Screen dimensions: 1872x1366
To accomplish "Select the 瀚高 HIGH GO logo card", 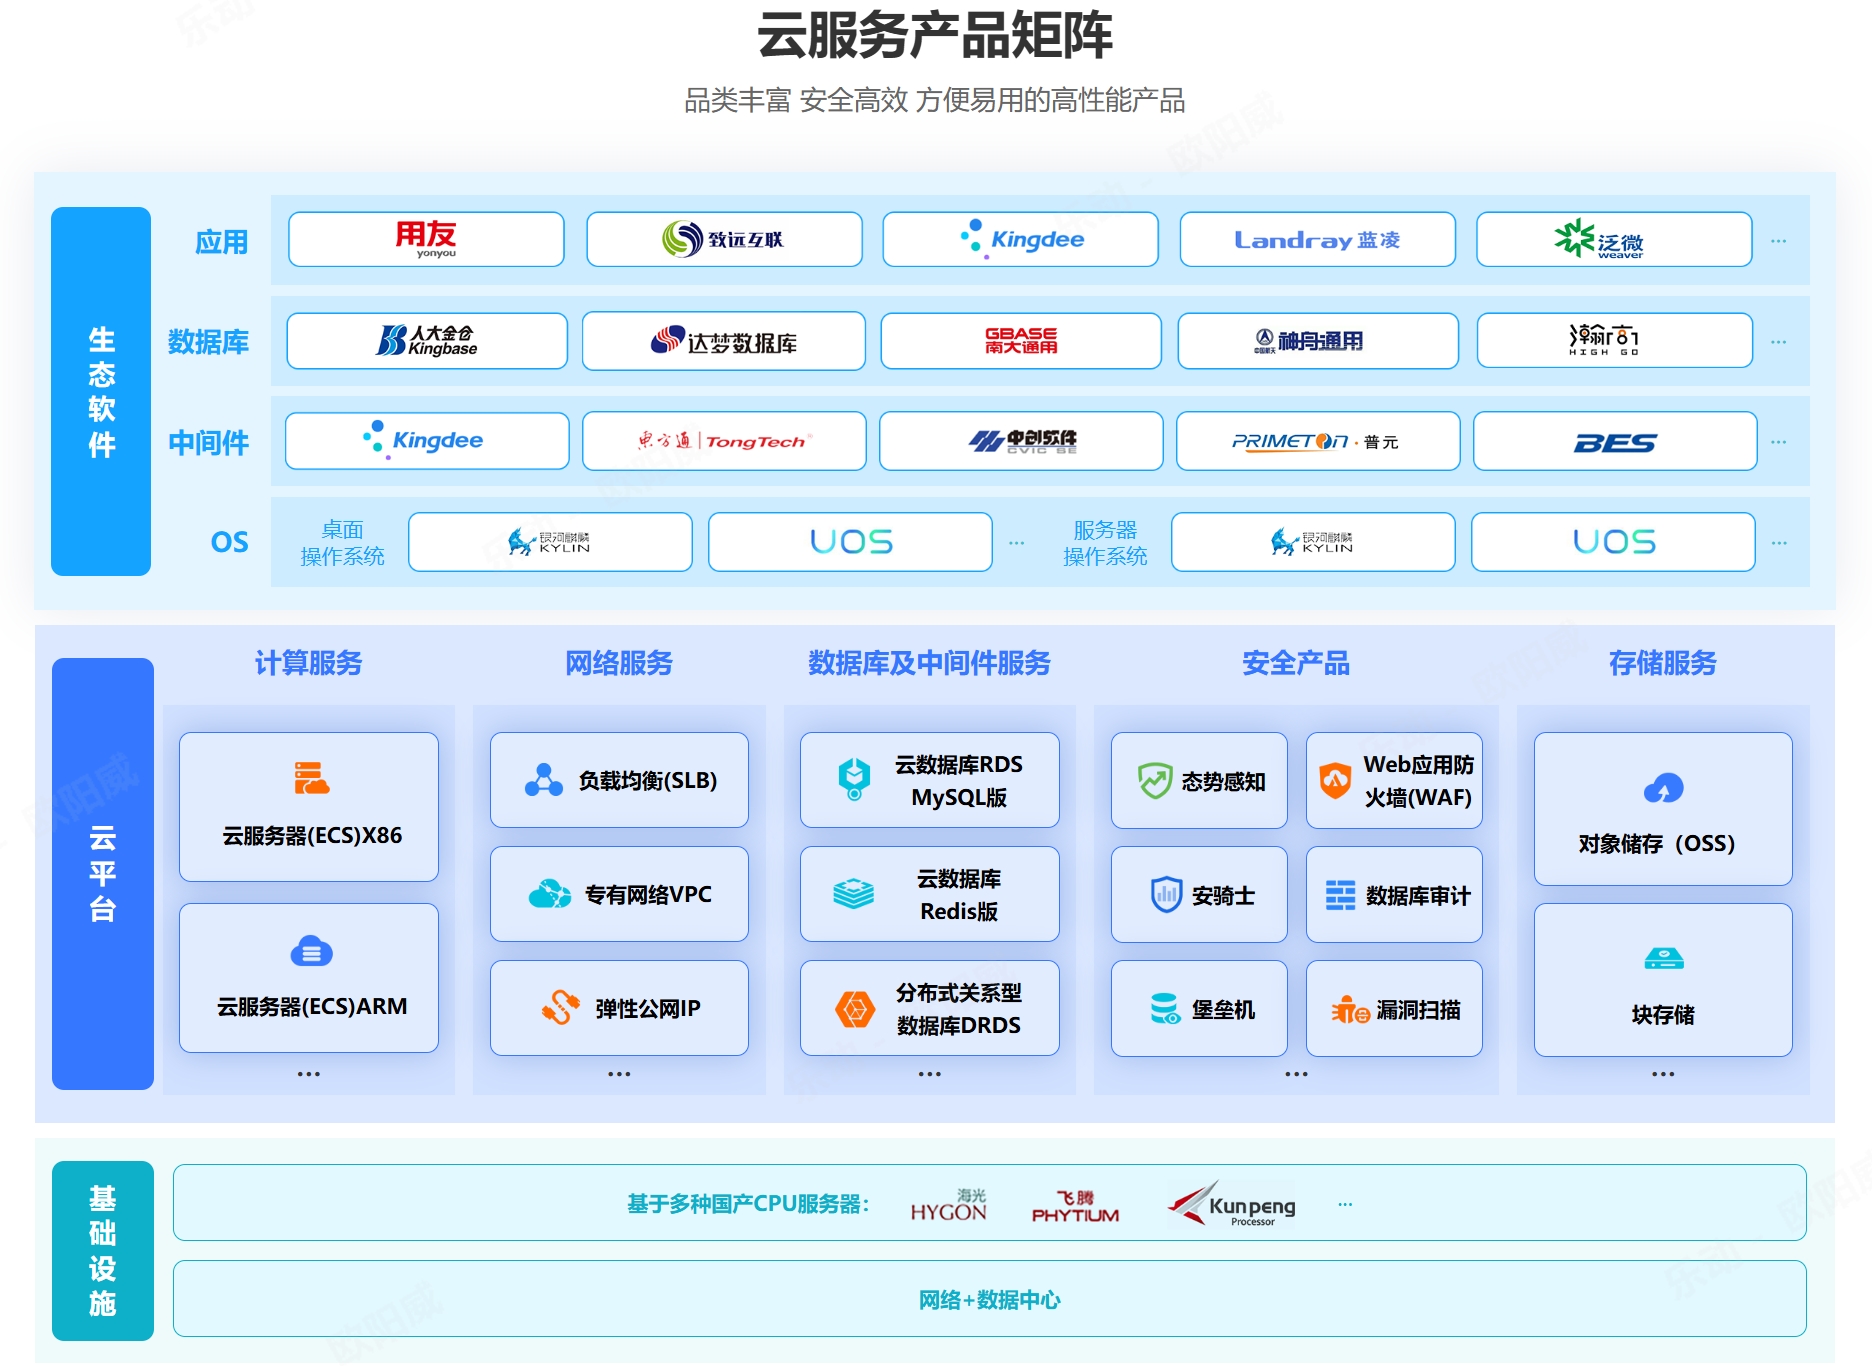I will click(x=1614, y=341).
